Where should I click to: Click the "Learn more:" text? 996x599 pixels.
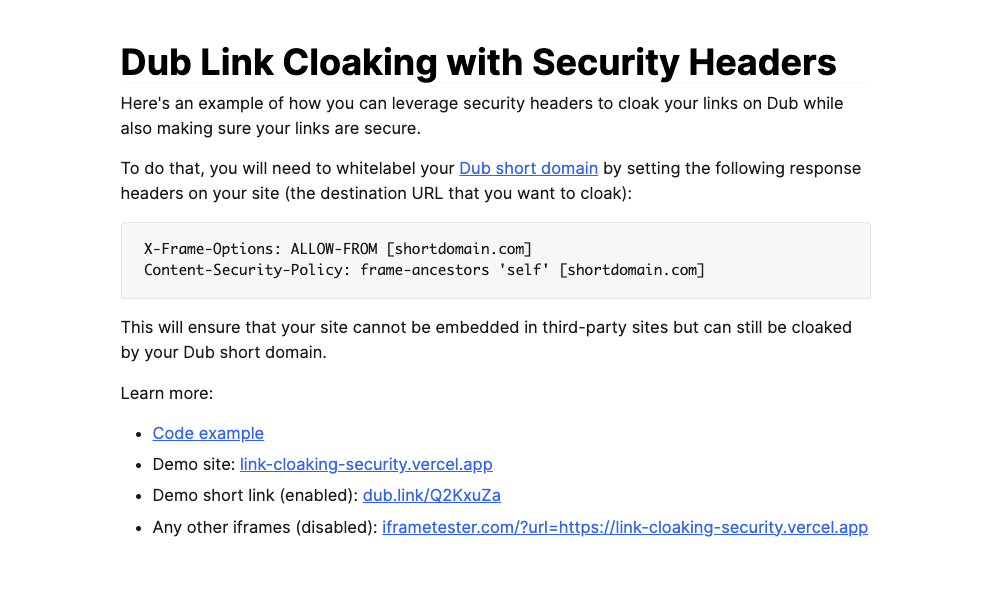point(167,393)
